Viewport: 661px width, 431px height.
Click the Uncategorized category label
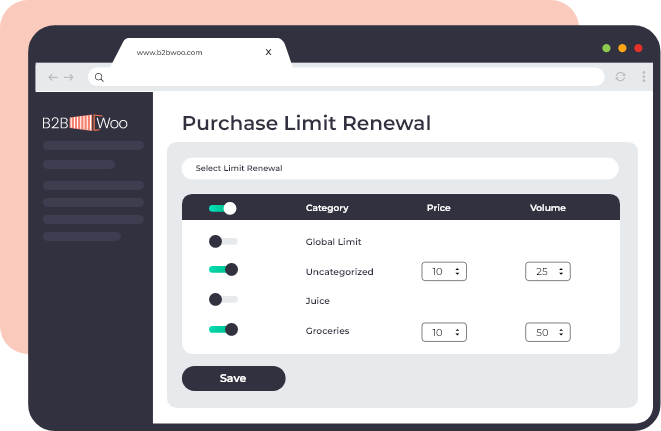[339, 272]
